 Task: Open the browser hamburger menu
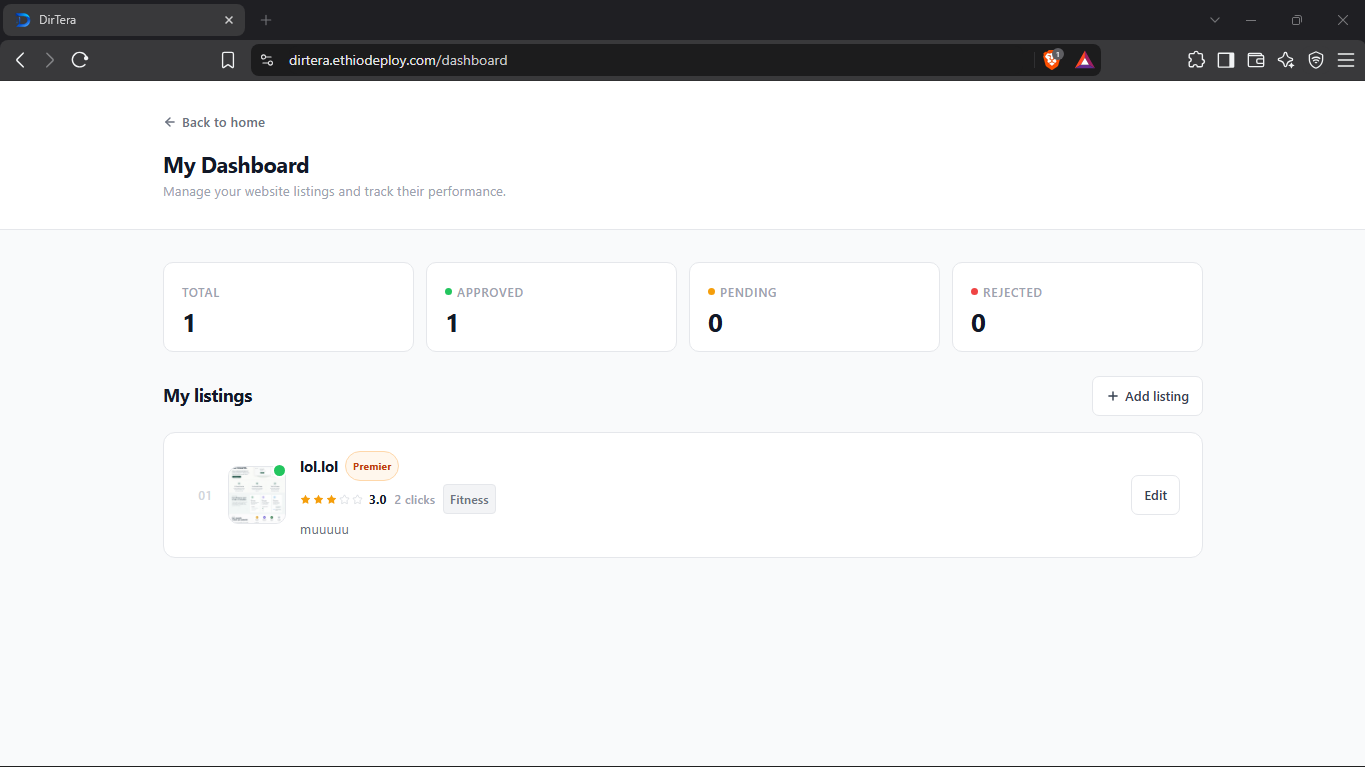1346,60
